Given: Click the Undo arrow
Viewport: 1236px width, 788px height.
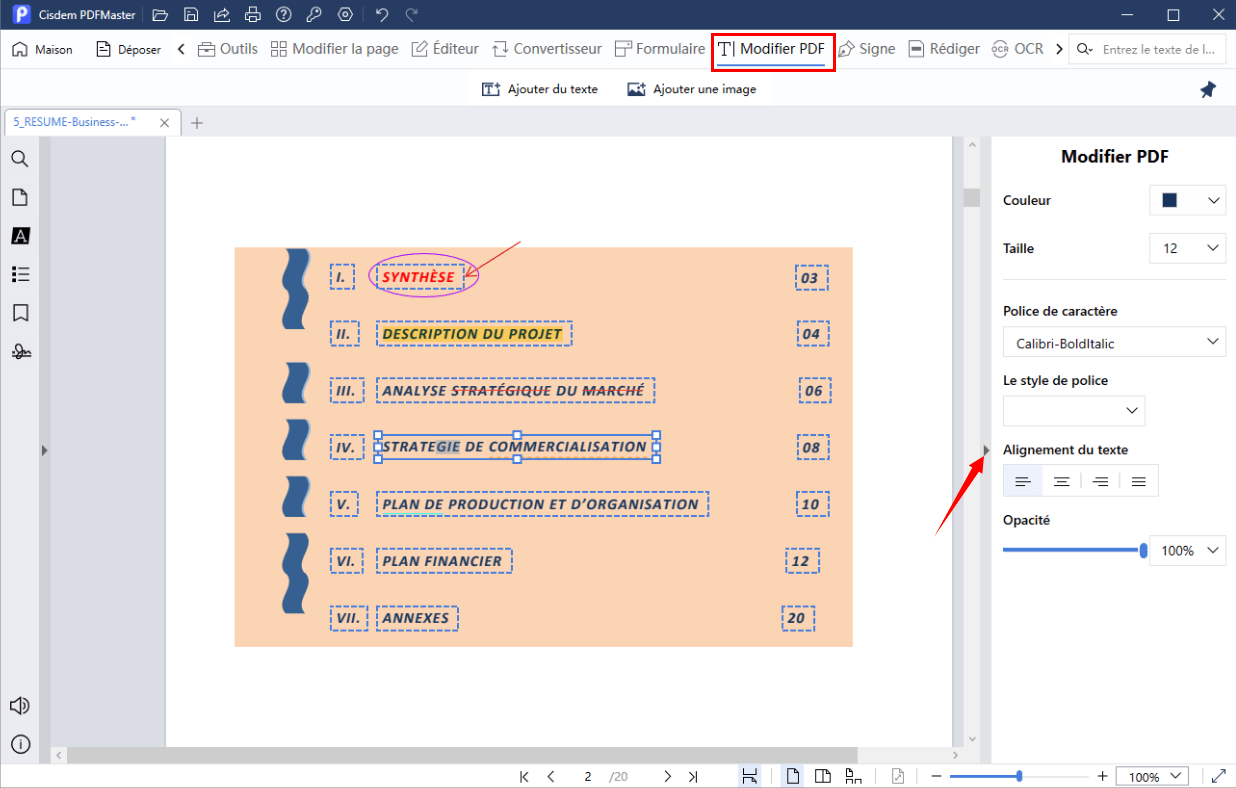Looking at the screenshot, I should (x=381, y=15).
